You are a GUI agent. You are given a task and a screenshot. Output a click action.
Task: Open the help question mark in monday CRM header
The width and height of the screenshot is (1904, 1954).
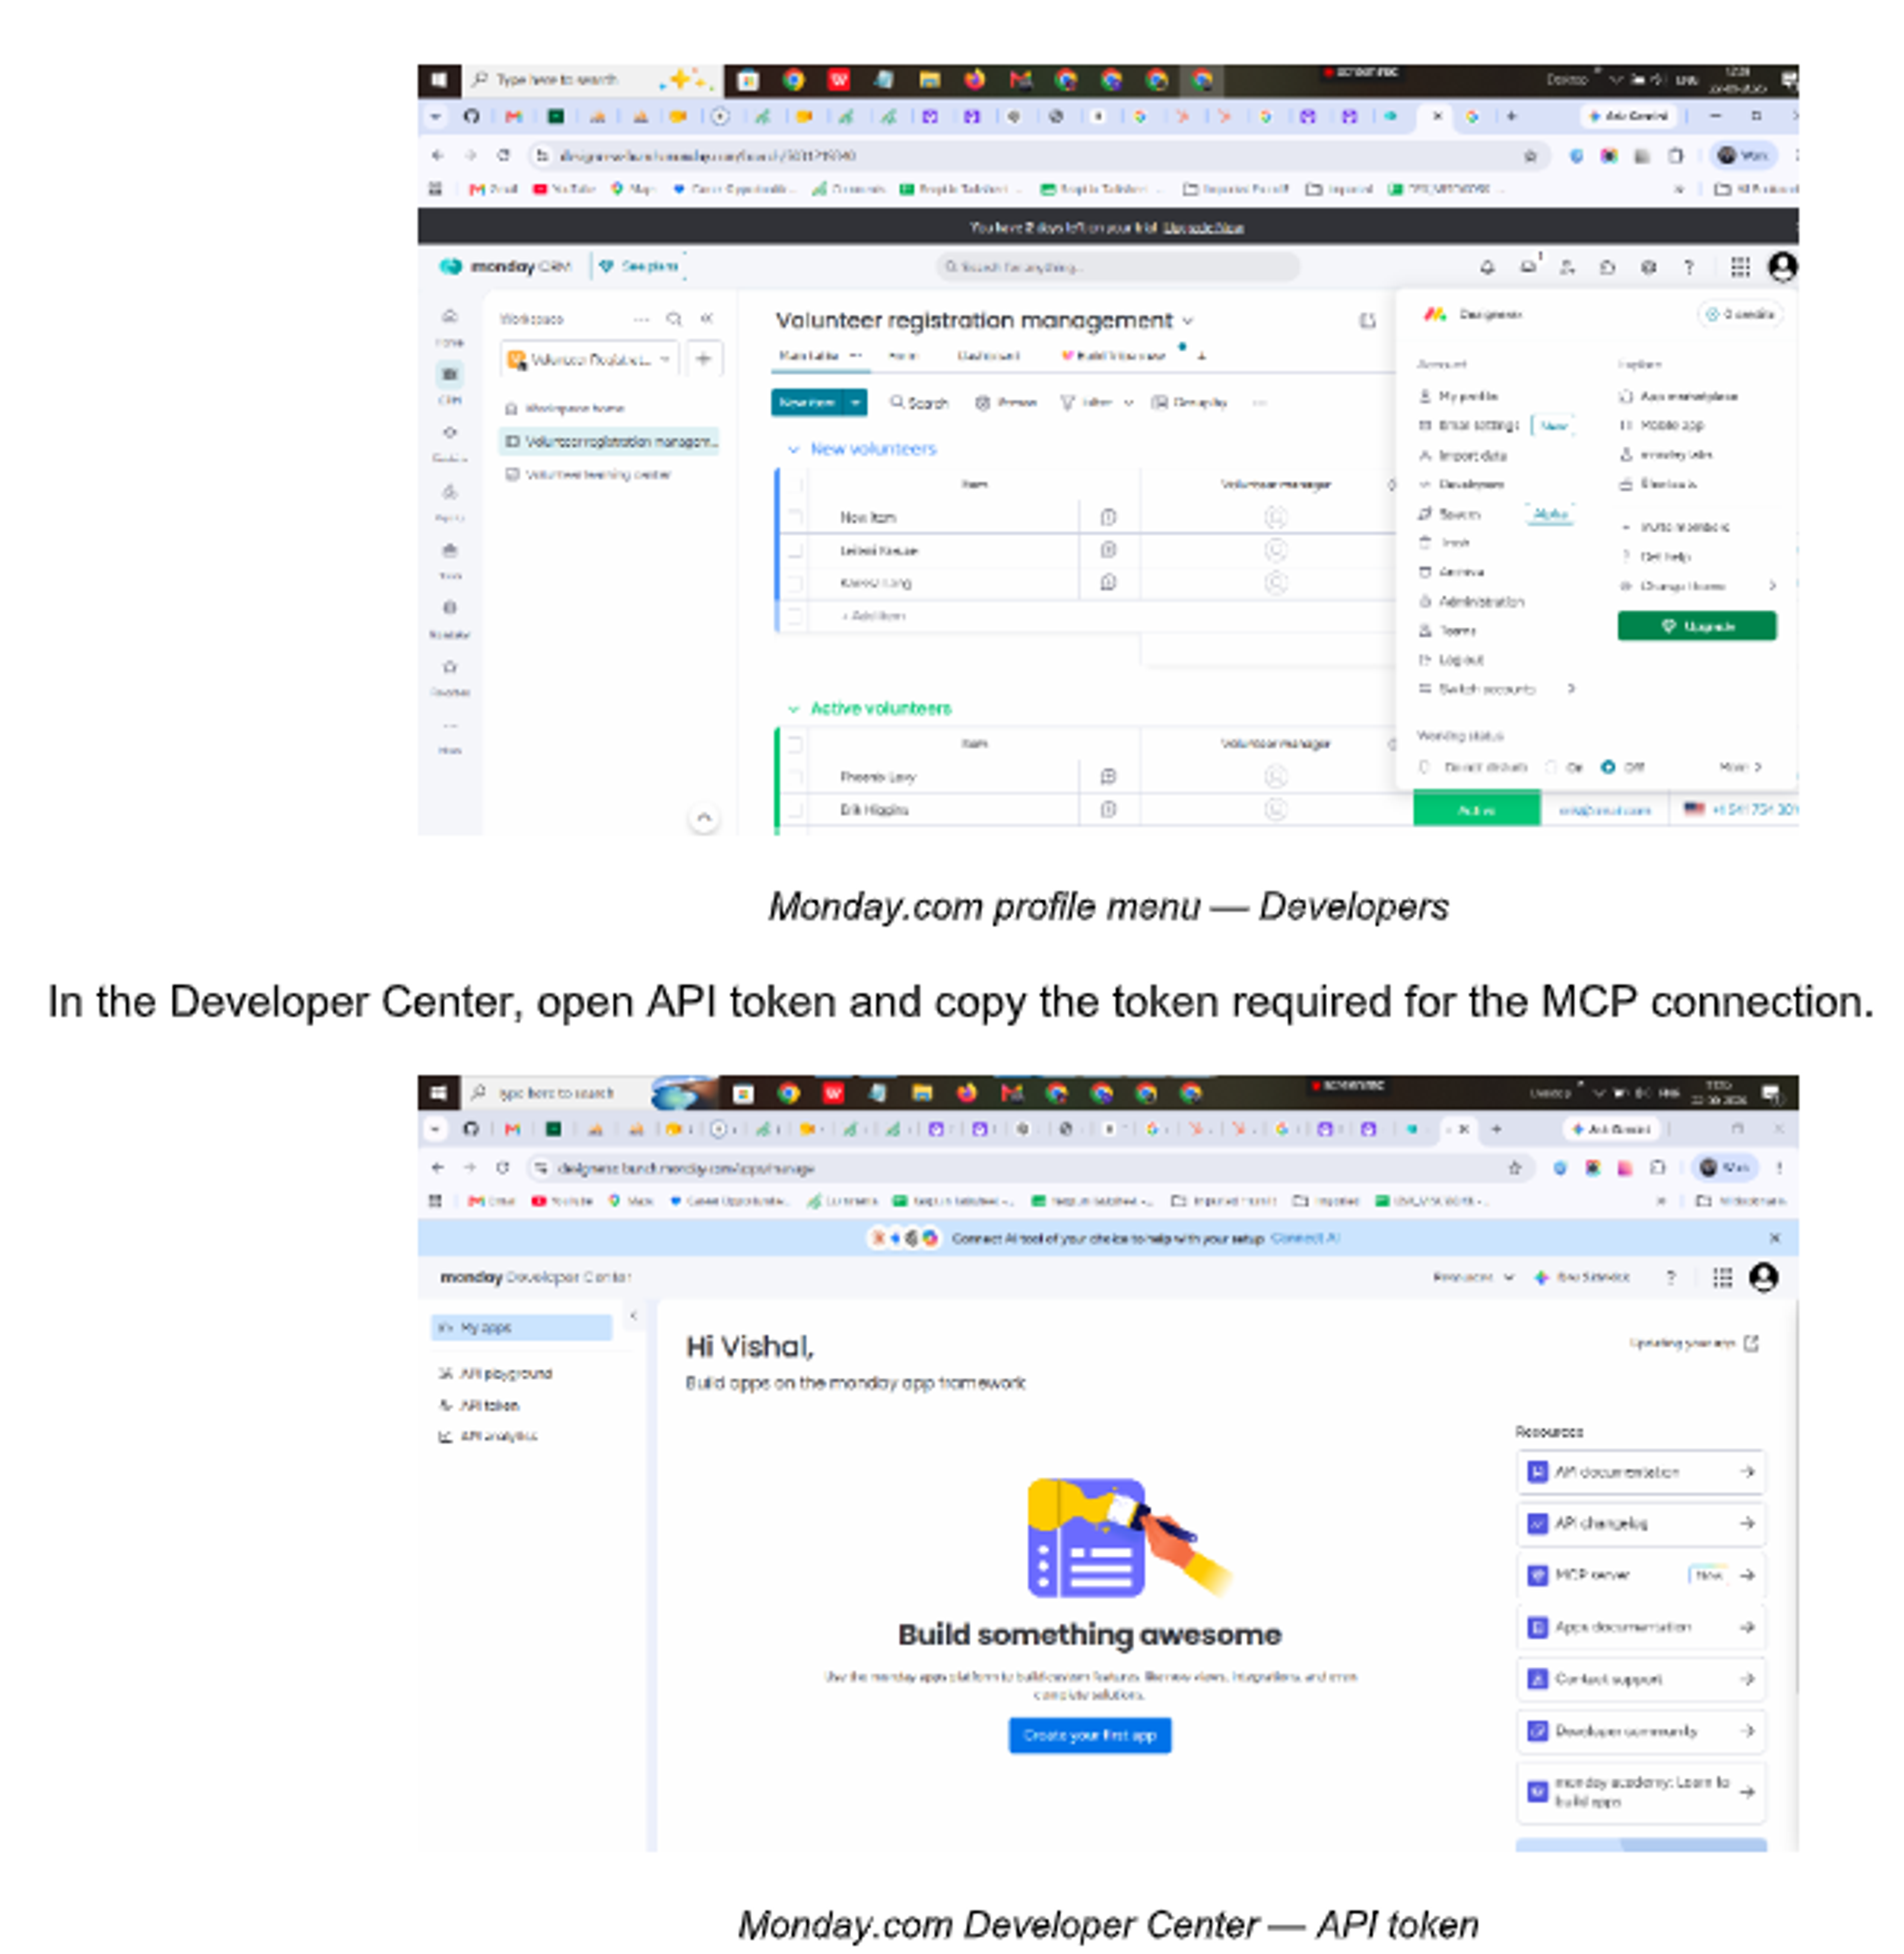[x=1689, y=267]
